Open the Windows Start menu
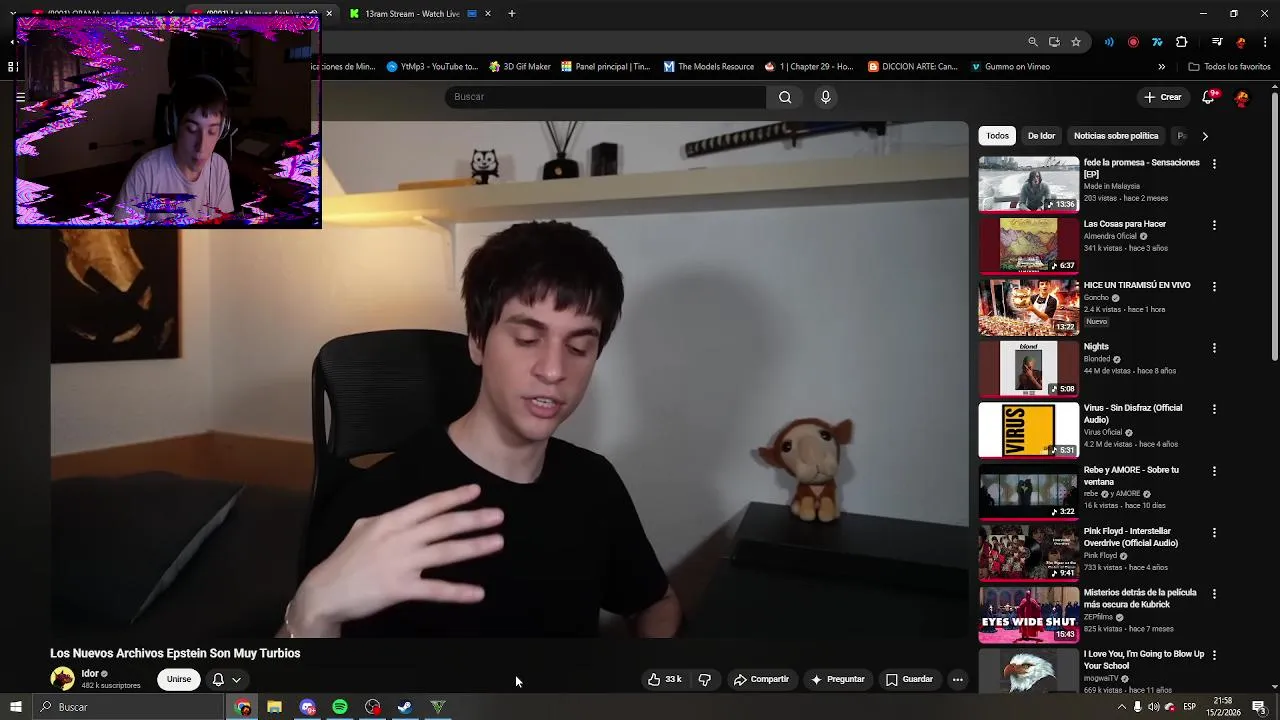 pyautogui.click(x=15, y=707)
